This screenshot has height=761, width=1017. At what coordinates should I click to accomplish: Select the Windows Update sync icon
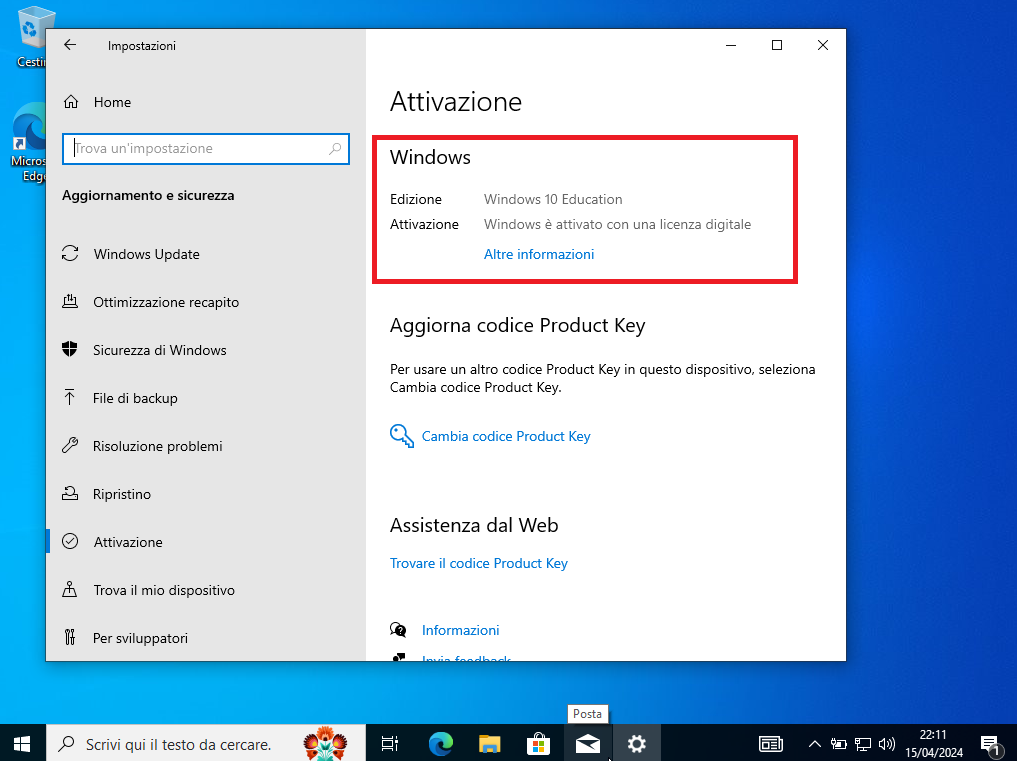70,254
